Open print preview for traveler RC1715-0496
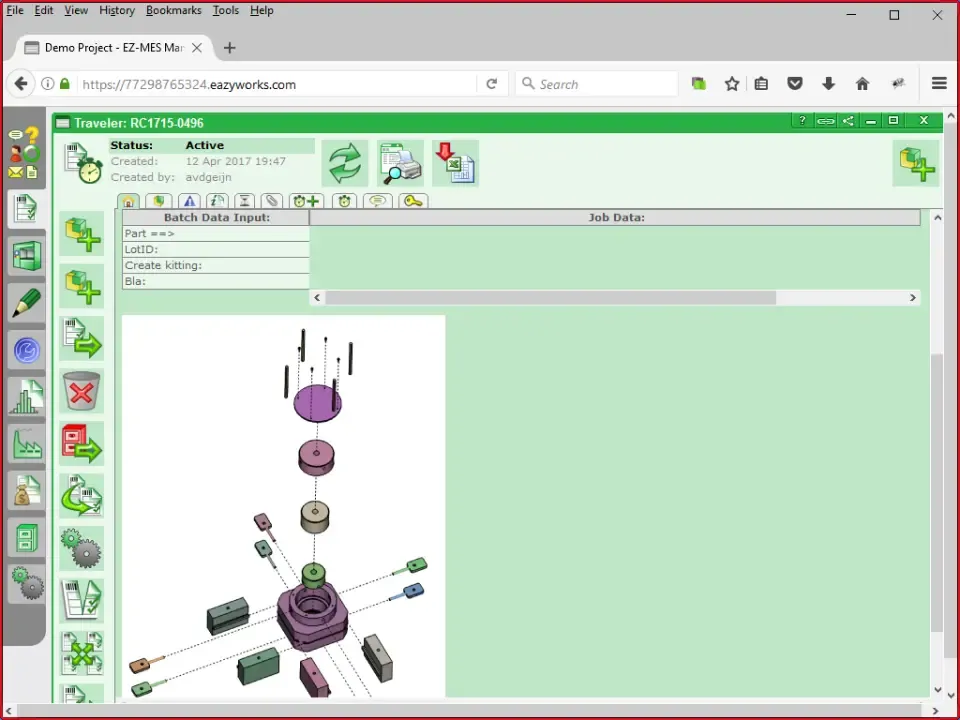The height and width of the screenshot is (720, 960). click(x=400, y=163)
